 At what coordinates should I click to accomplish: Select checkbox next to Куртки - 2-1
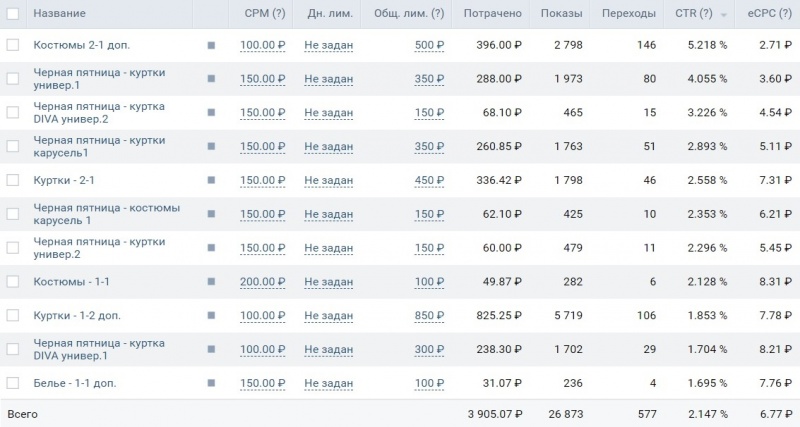click(x=13, y=180)
